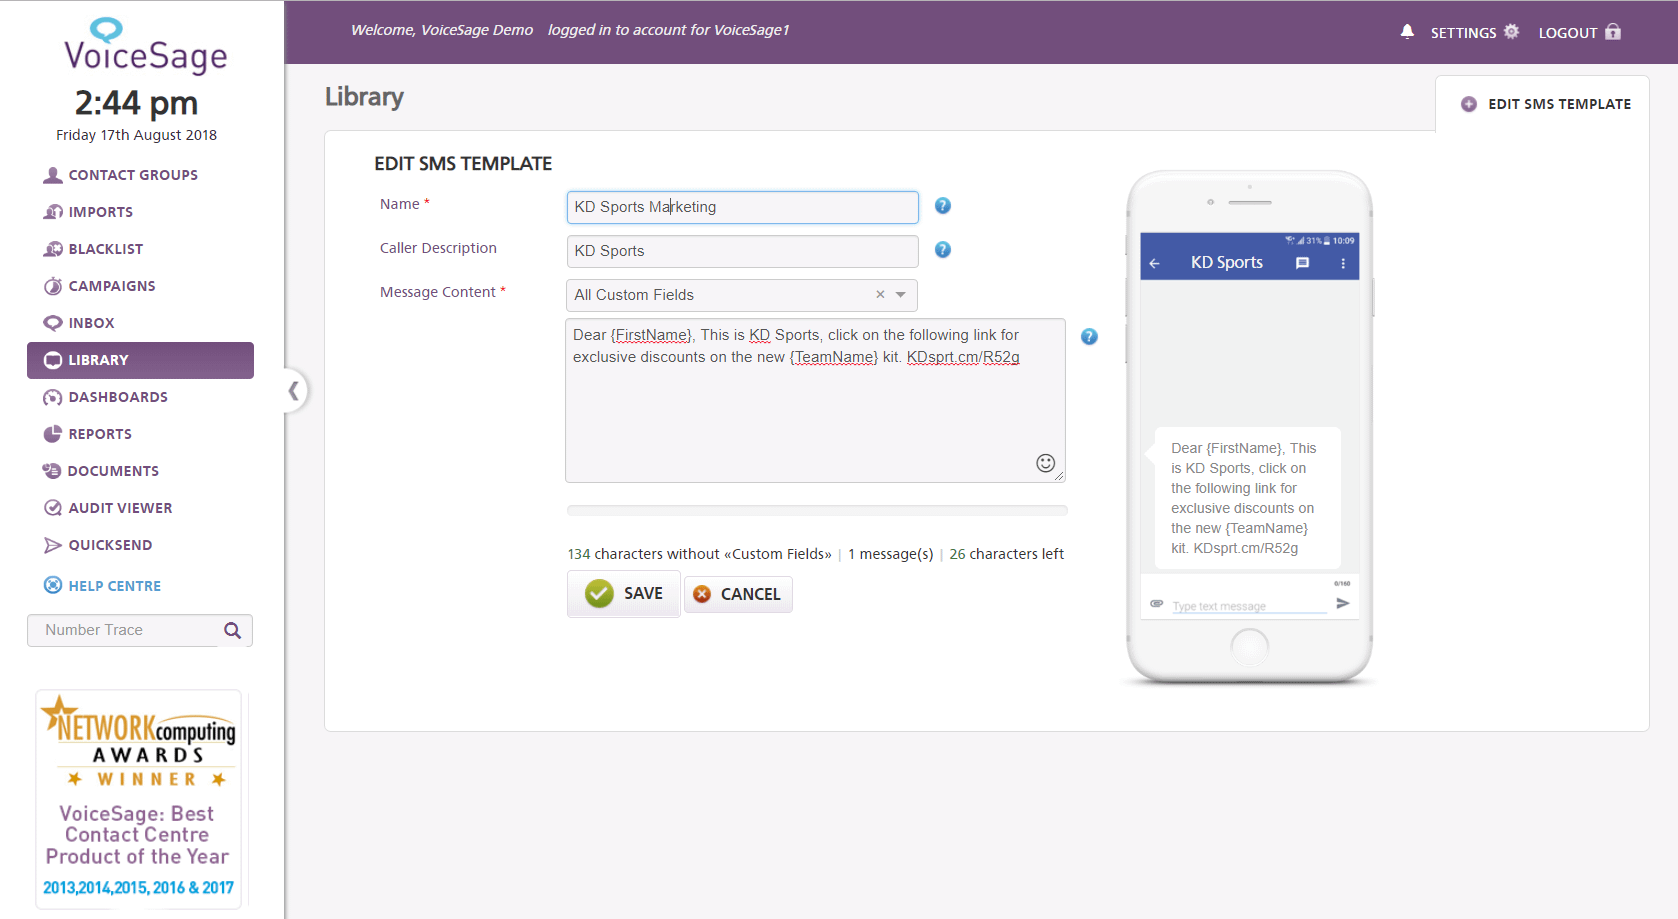
Task: Navigate to Campaigns
Action: click(x=111, y=285)
